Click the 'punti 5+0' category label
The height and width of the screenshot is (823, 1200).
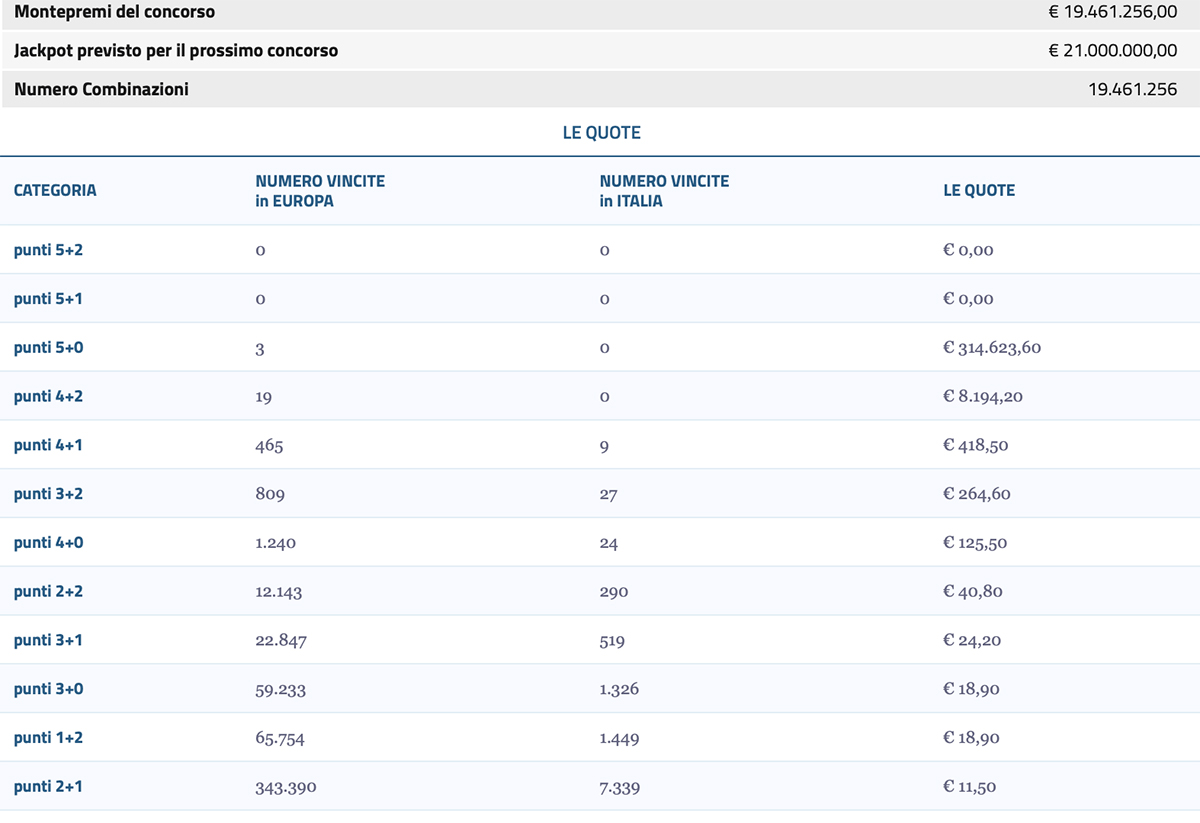[x=48, y=348]
